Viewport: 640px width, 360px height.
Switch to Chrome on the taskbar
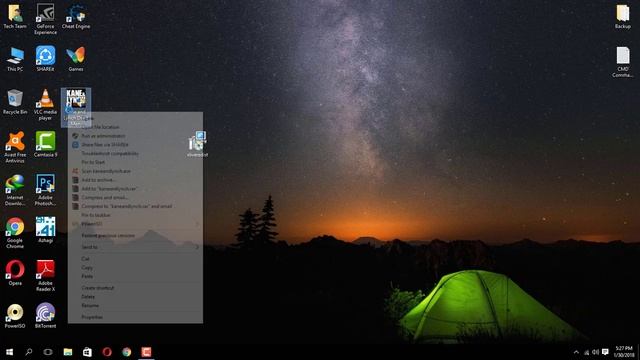coord(127,352)
